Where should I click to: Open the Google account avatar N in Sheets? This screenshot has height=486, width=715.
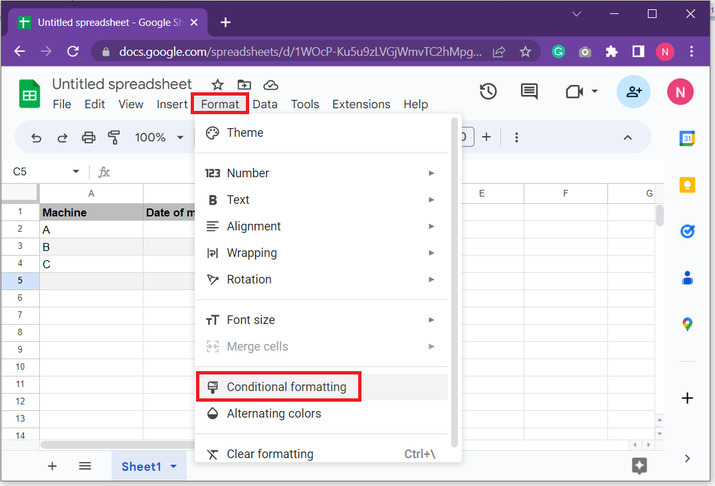tap(680, 92)
